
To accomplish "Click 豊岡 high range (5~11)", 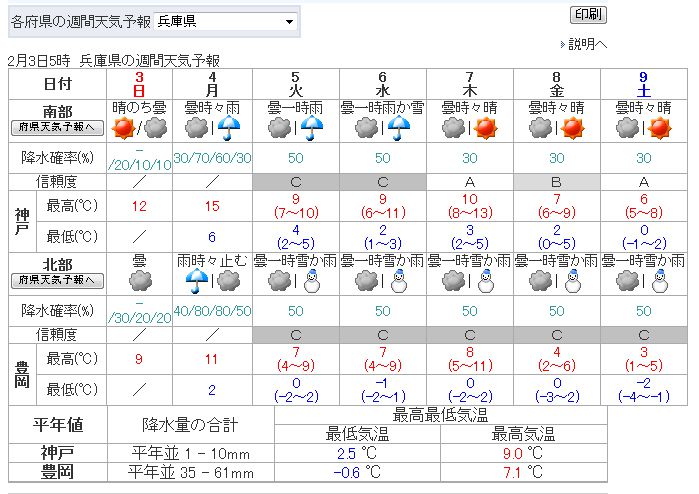I will pos(470,366).
